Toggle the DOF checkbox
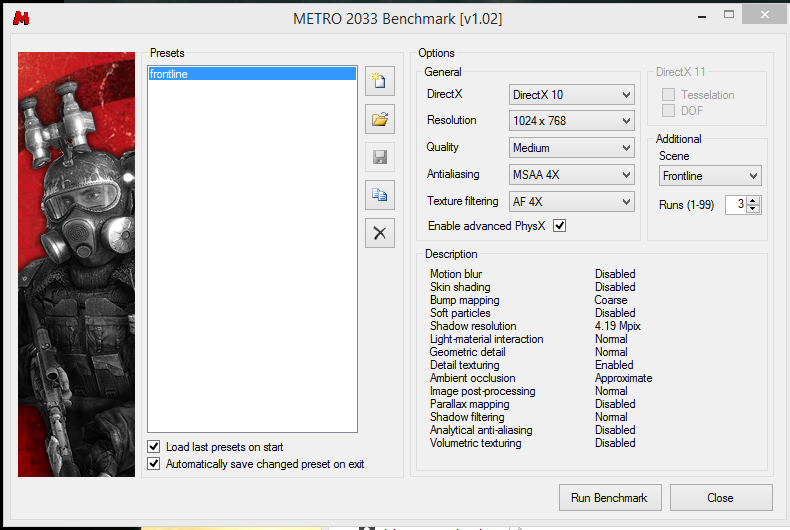This screenshot has height=530, width=790. tap(668, 111)
